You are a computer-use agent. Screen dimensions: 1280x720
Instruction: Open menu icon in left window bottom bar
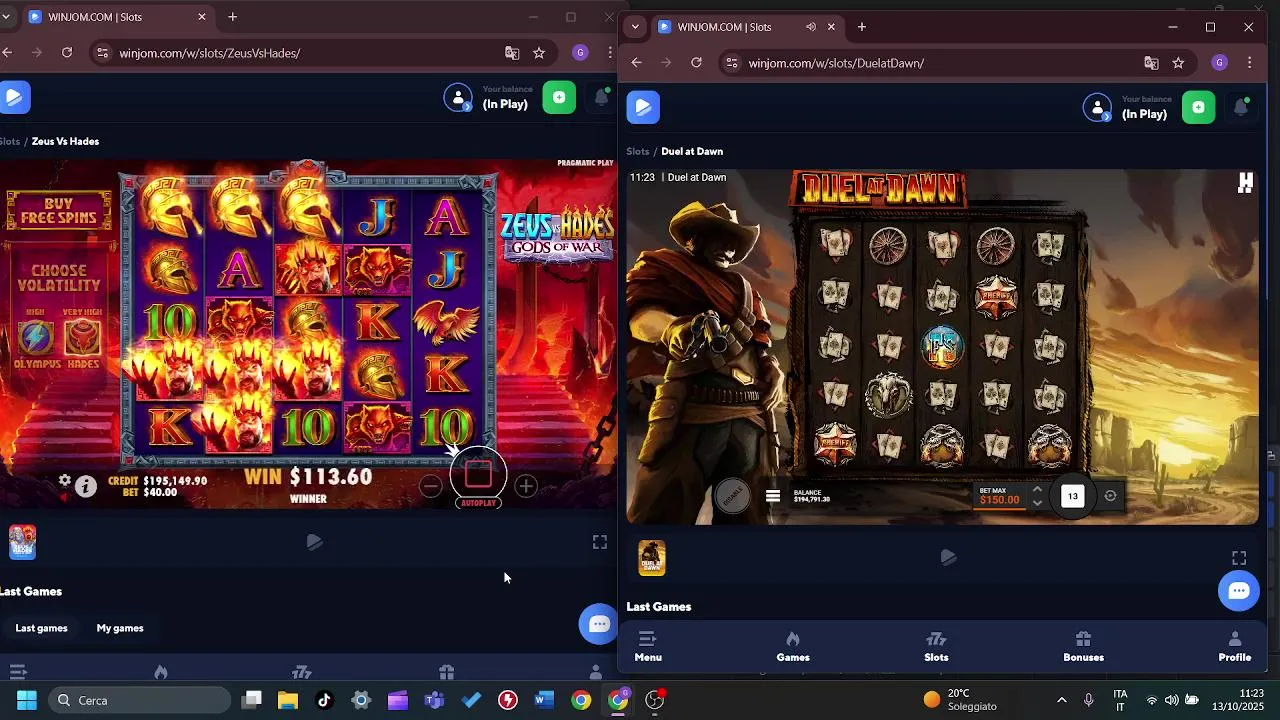click(17, 672)
